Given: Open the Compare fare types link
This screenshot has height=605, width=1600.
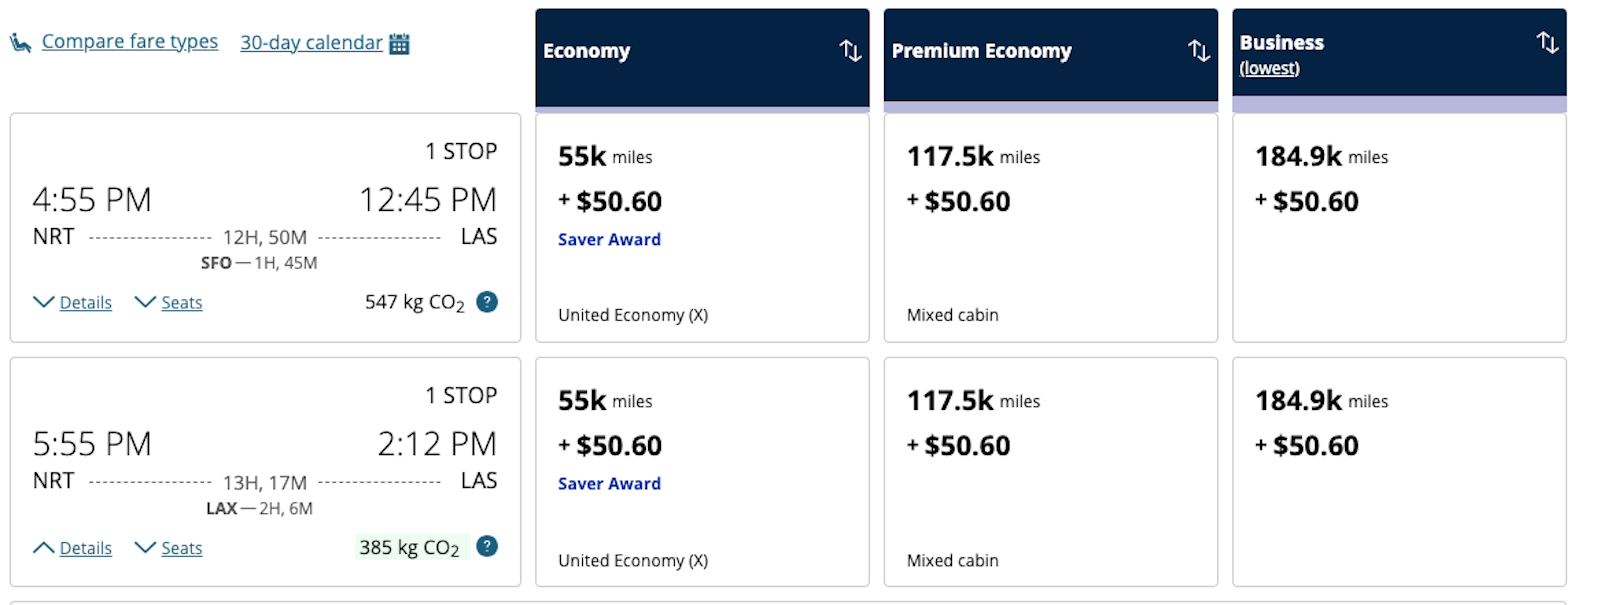Looking at the screenshot, I should (x=130, y=42).
